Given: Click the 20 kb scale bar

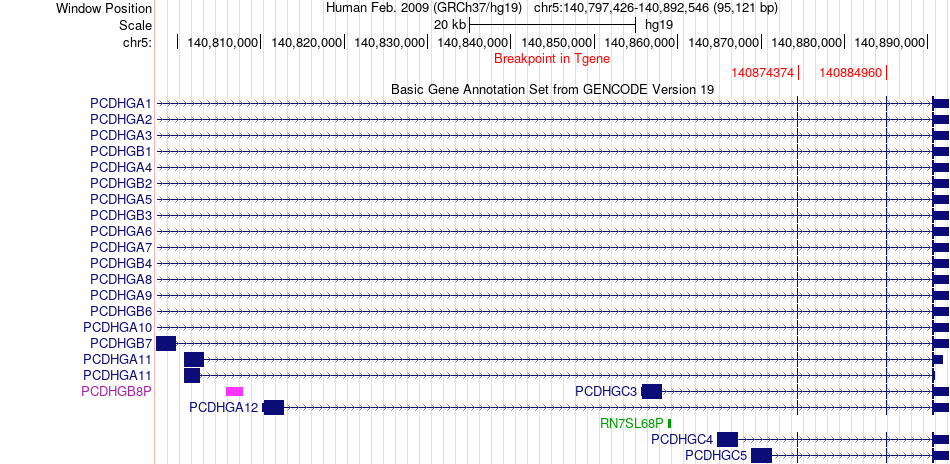Looking at the screenshot, I should [552, 23].
